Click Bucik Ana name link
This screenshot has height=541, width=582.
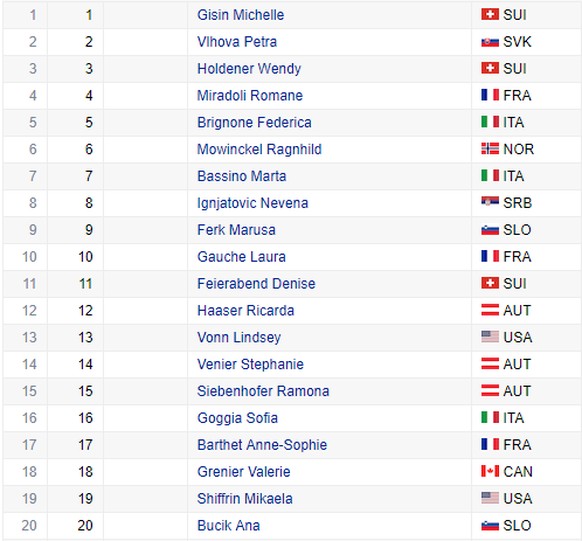point(228,525)
